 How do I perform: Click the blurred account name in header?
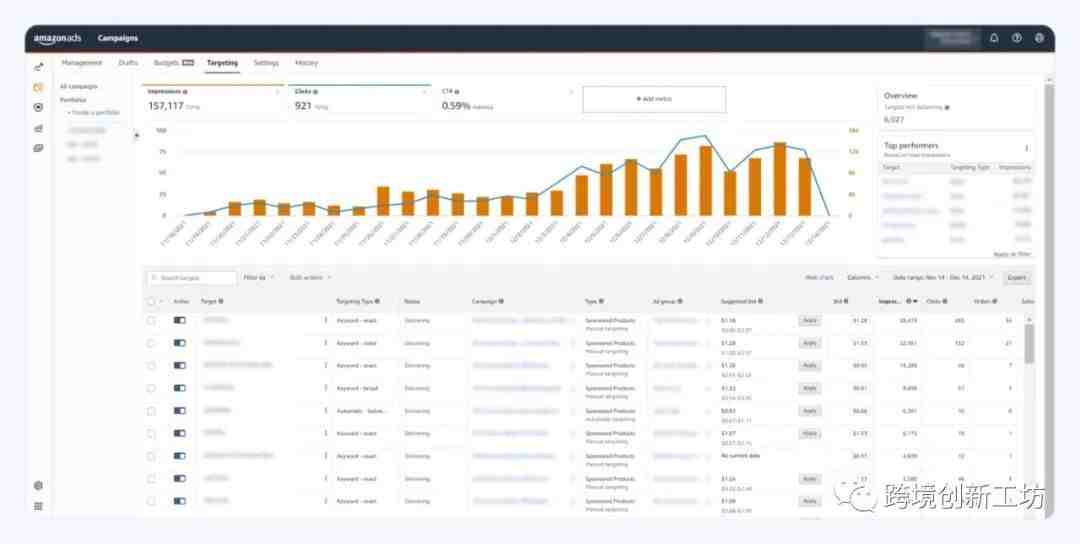952,39
